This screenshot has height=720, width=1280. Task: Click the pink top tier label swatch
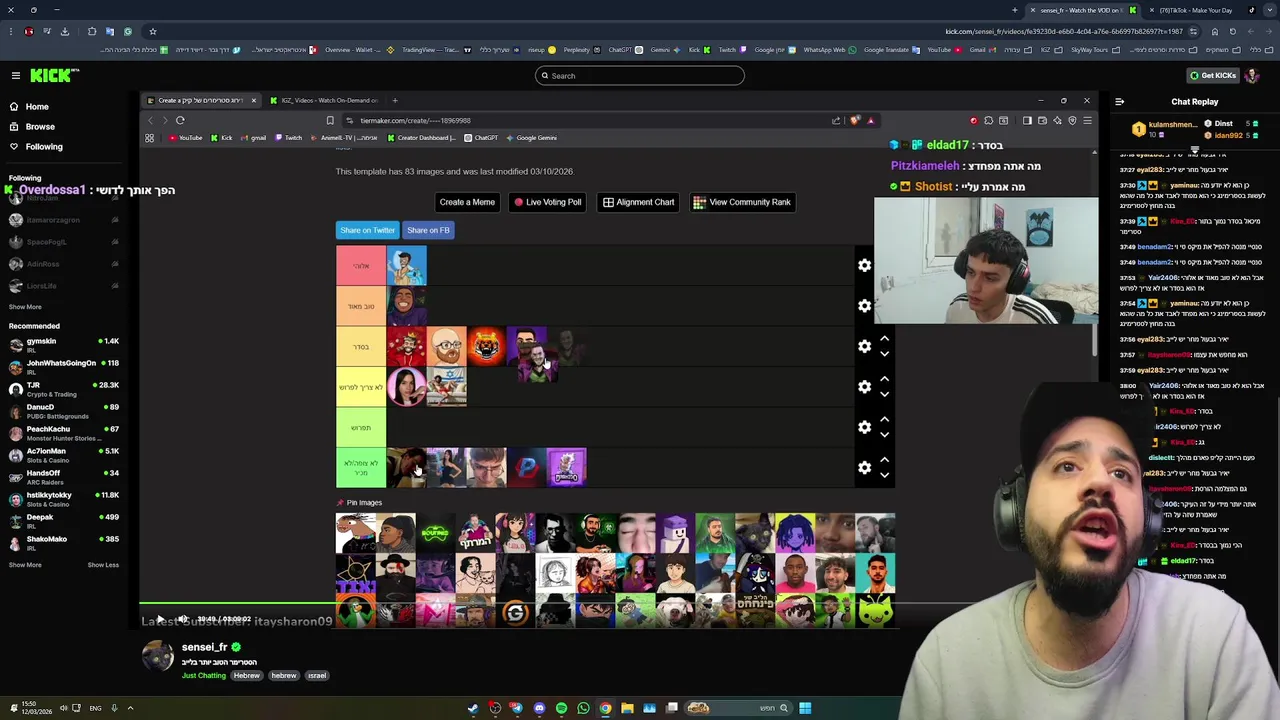(361, 265)
